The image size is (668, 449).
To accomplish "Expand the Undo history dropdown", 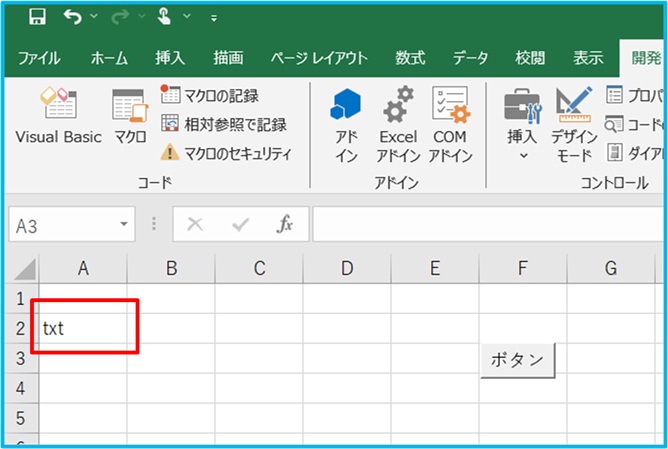I will pyautogui.click(x=94, y=17).
